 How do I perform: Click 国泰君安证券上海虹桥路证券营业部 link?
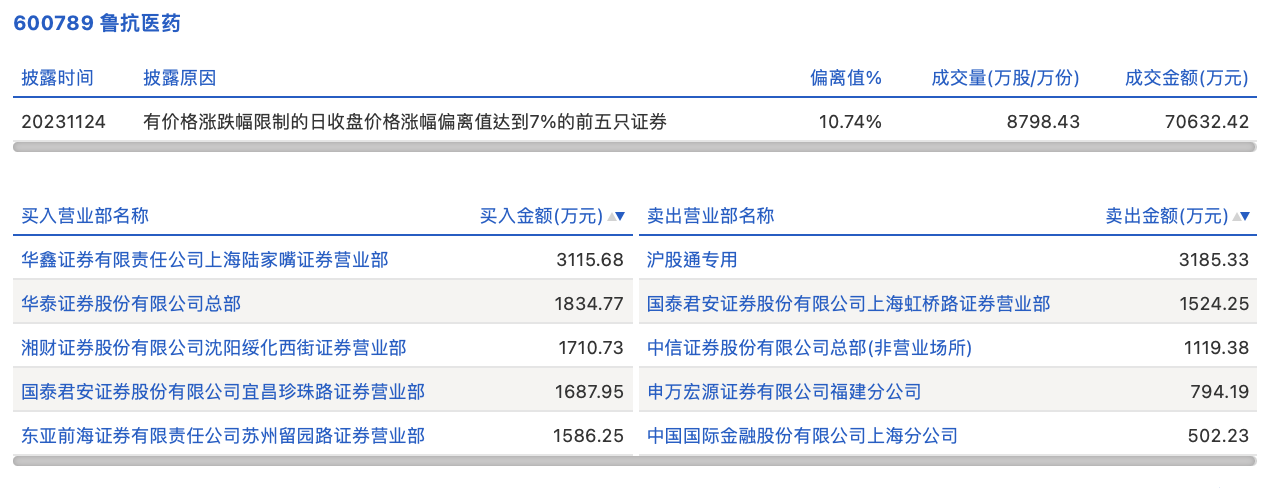(x=848, y=304)
